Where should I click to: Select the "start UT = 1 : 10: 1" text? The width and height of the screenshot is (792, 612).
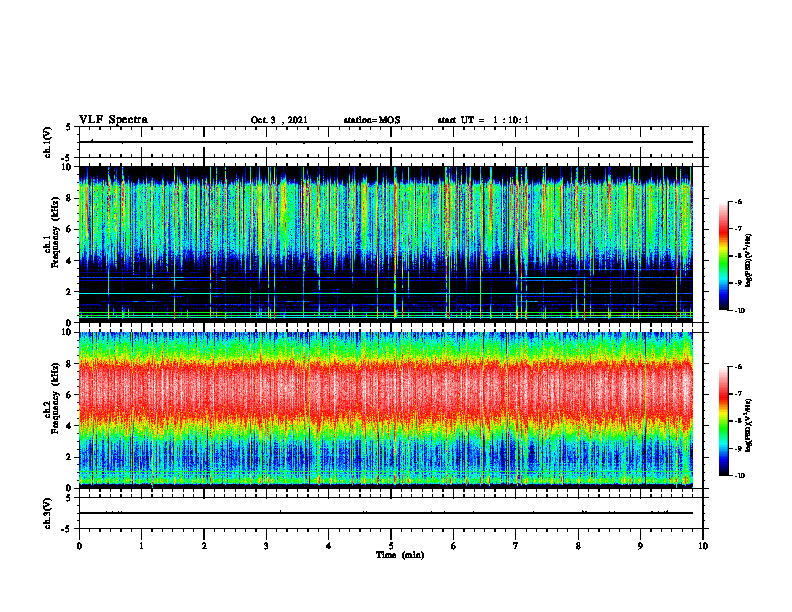(483, 120)
